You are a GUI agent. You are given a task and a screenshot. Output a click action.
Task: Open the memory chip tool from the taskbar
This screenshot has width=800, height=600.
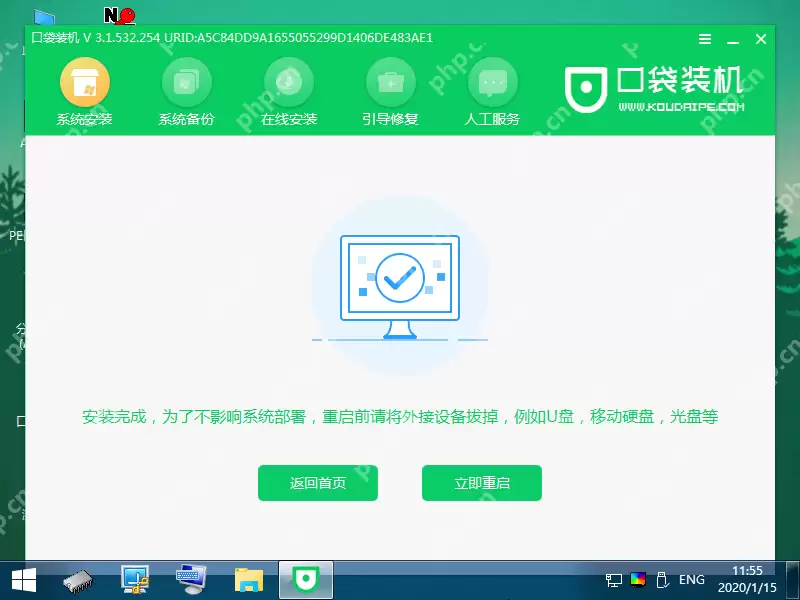[80, 578]
